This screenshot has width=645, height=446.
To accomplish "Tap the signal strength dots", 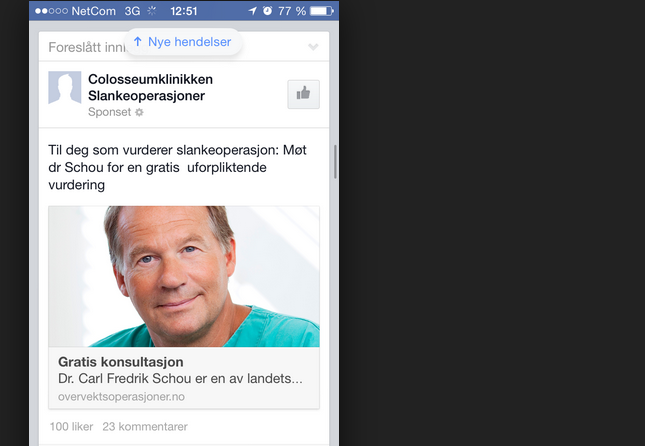I will tap(51, 11).
